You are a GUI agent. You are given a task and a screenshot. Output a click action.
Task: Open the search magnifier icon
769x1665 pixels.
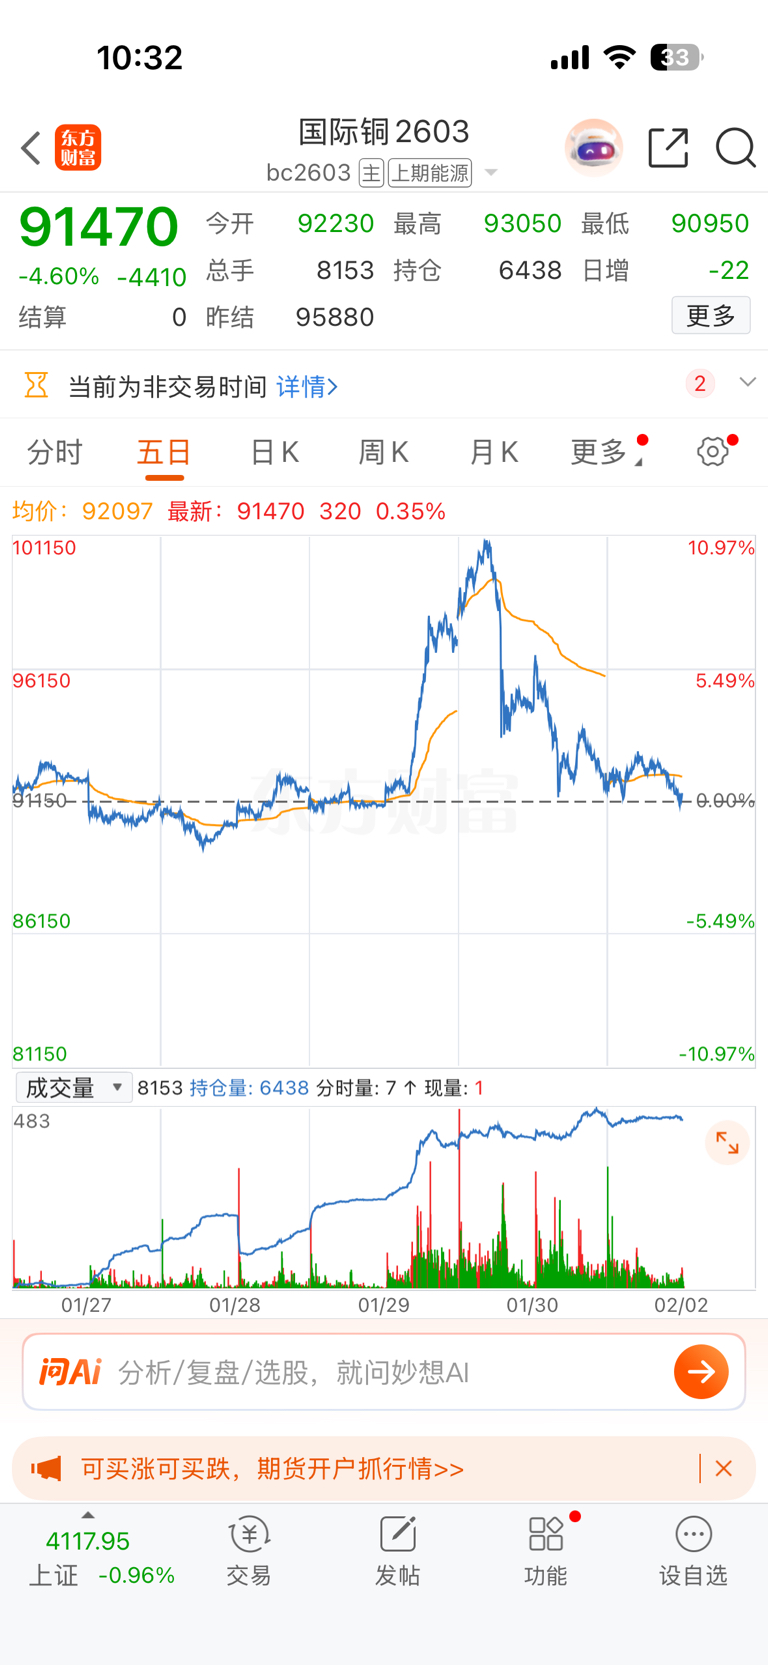(x=736, y=148)
